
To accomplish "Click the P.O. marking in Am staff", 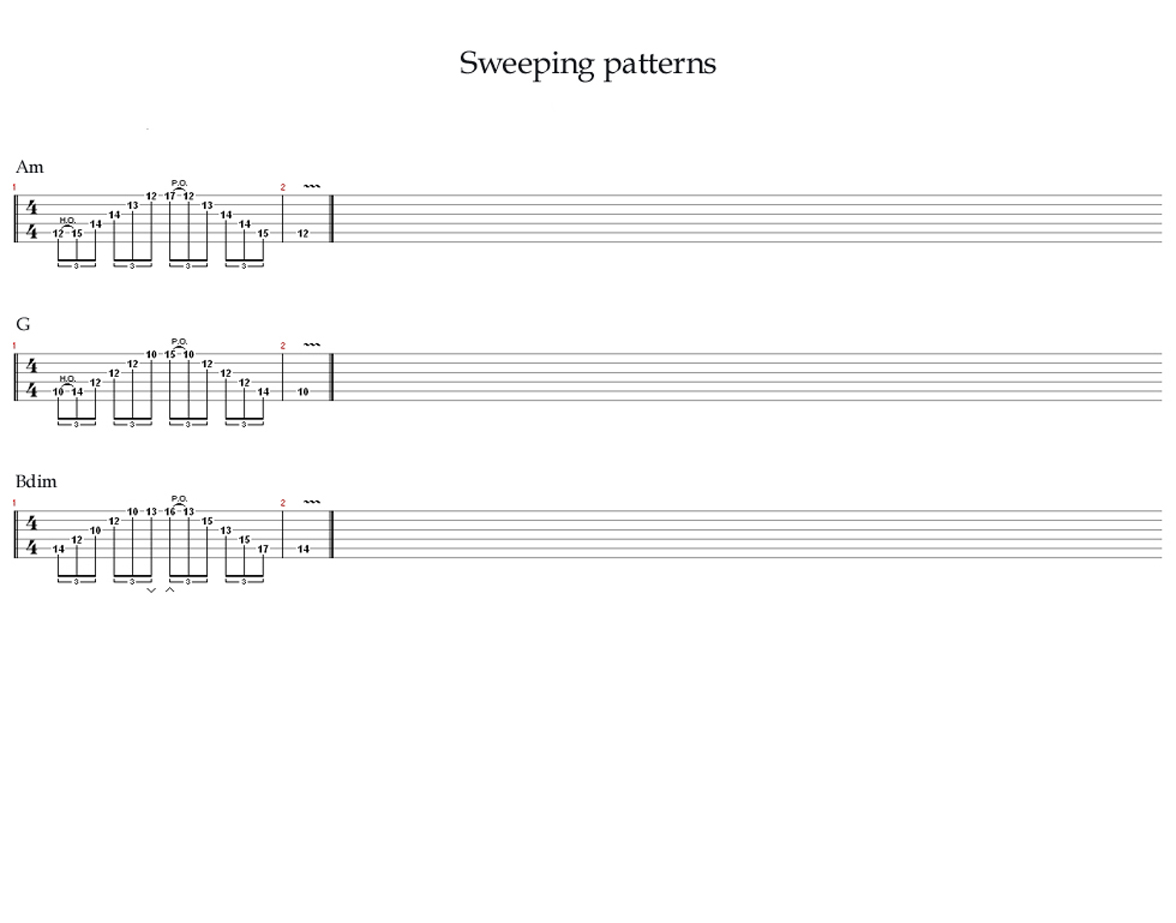I will click(179, 183).
